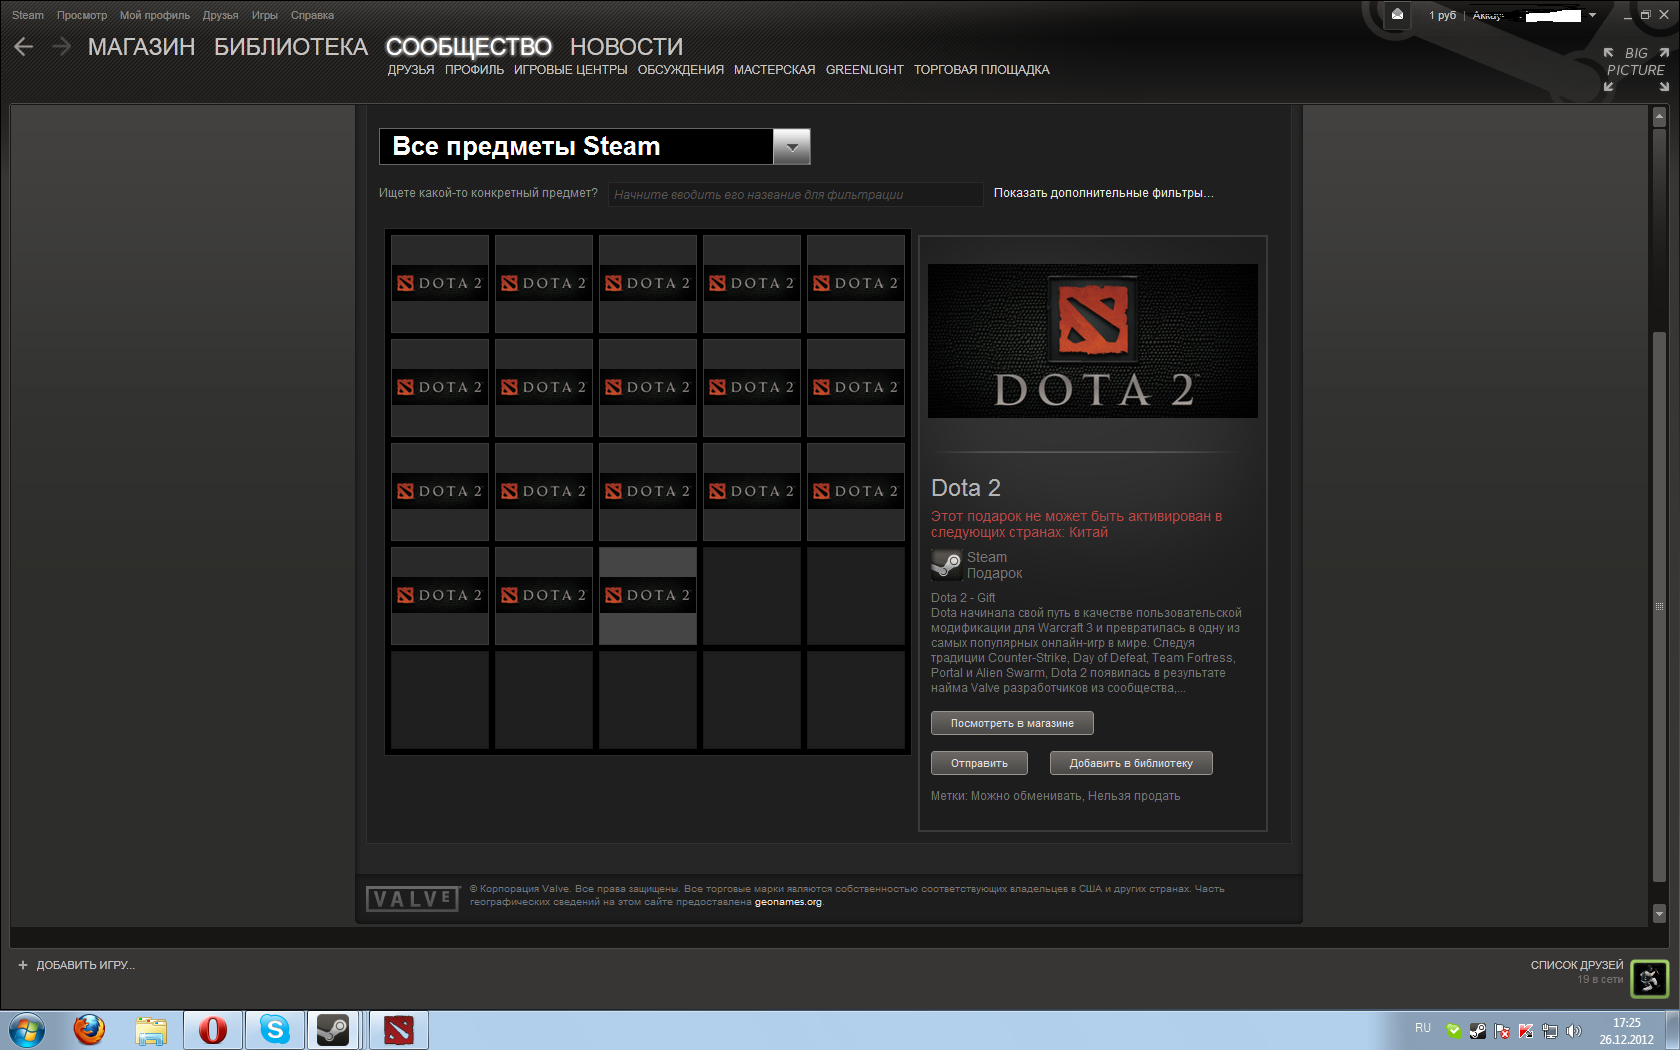The width and height of the screenshot is (1680, 1050).
Task: Open the Steam menu
Action: (28, 15)
